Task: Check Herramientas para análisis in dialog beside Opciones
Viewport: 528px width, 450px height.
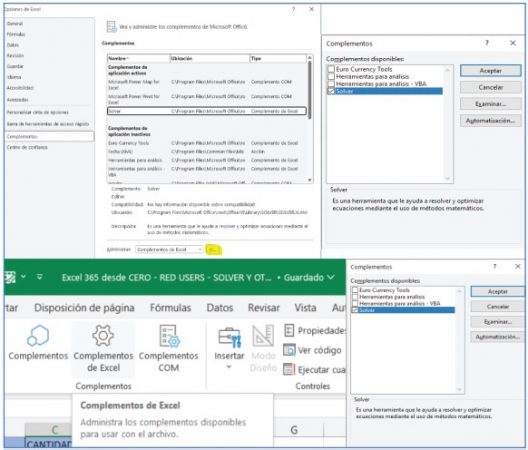Action: tap(331, 76)
